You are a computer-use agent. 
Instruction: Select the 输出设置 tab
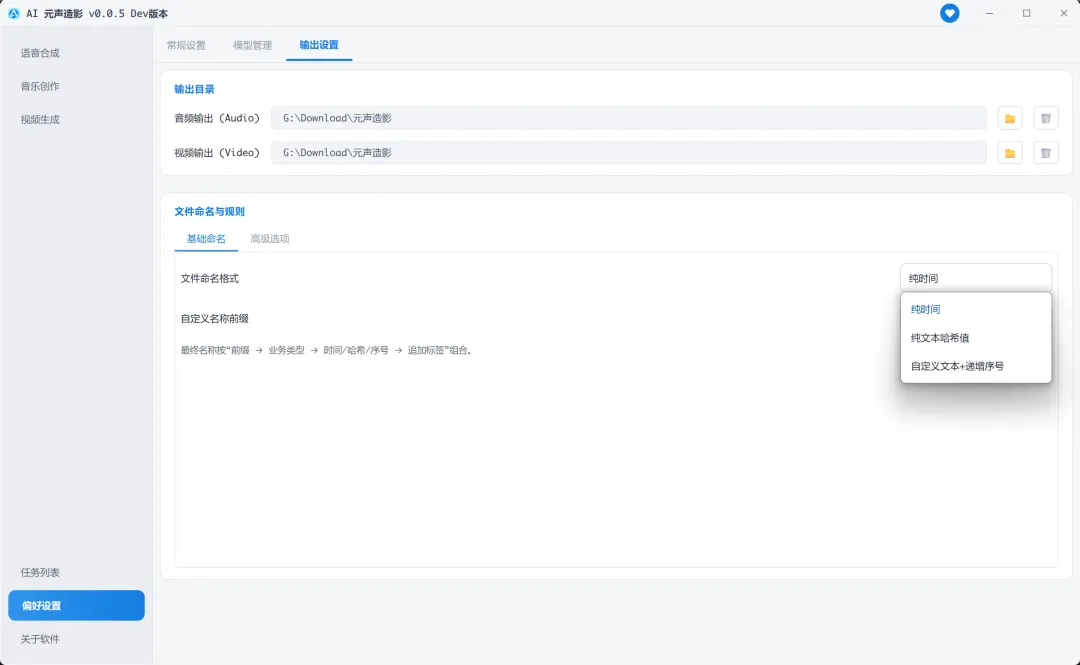[319, 45]
